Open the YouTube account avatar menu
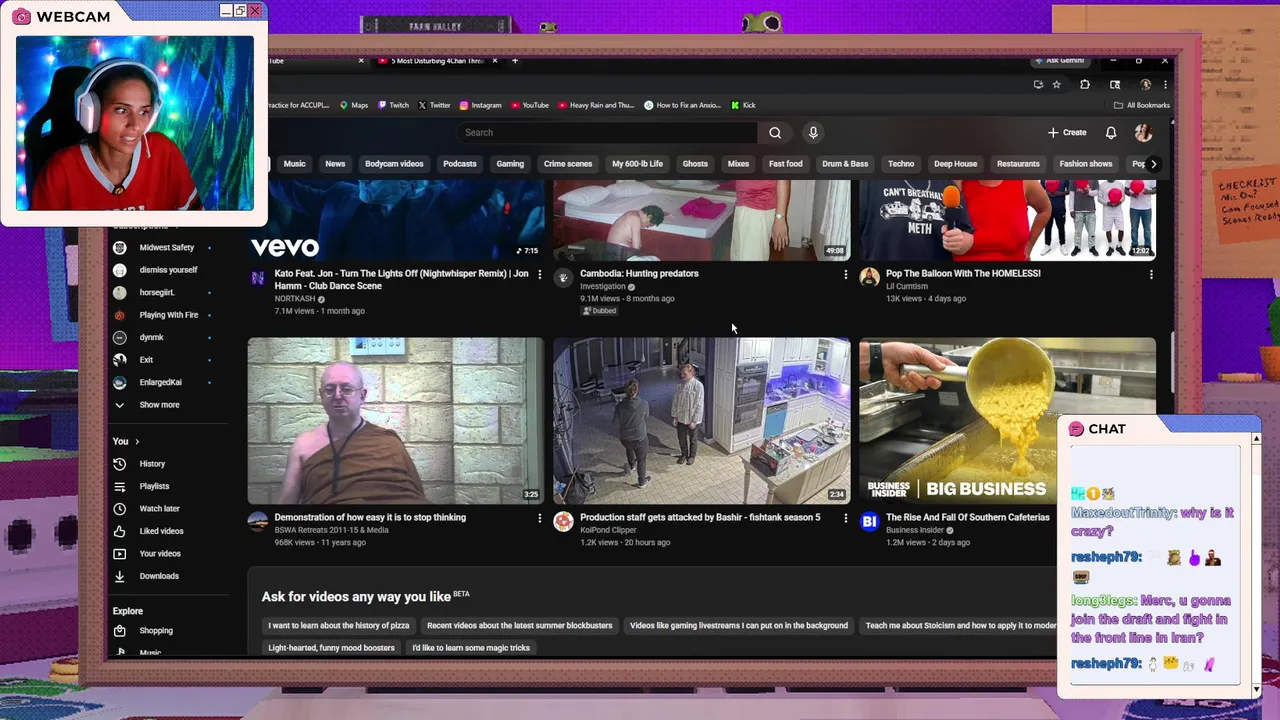 click(x=1143, y=132)
